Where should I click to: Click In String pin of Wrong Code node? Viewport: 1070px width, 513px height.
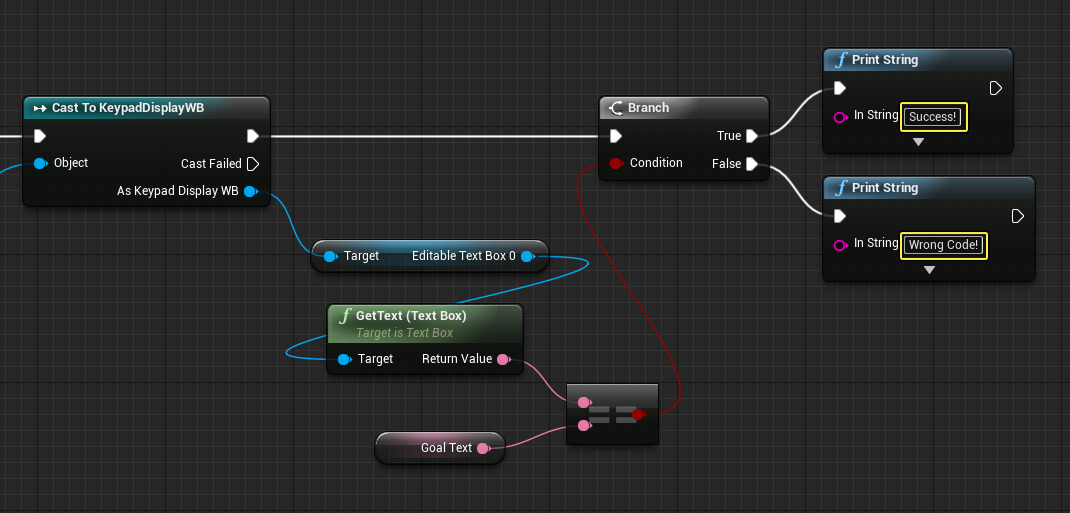(x=841, y=246)
